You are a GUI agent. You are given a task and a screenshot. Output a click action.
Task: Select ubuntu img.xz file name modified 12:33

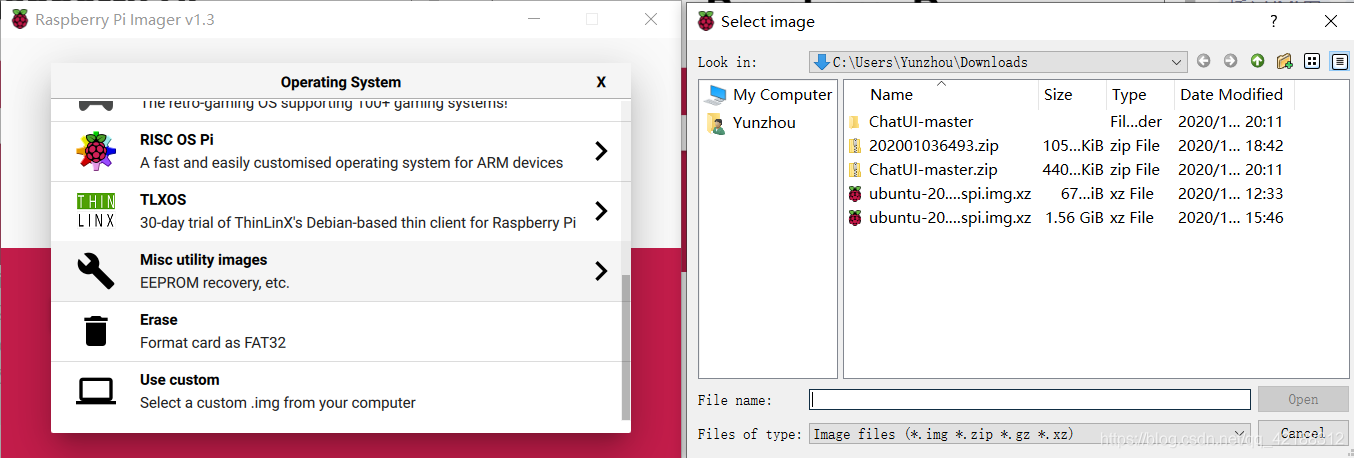coord(950,194)
